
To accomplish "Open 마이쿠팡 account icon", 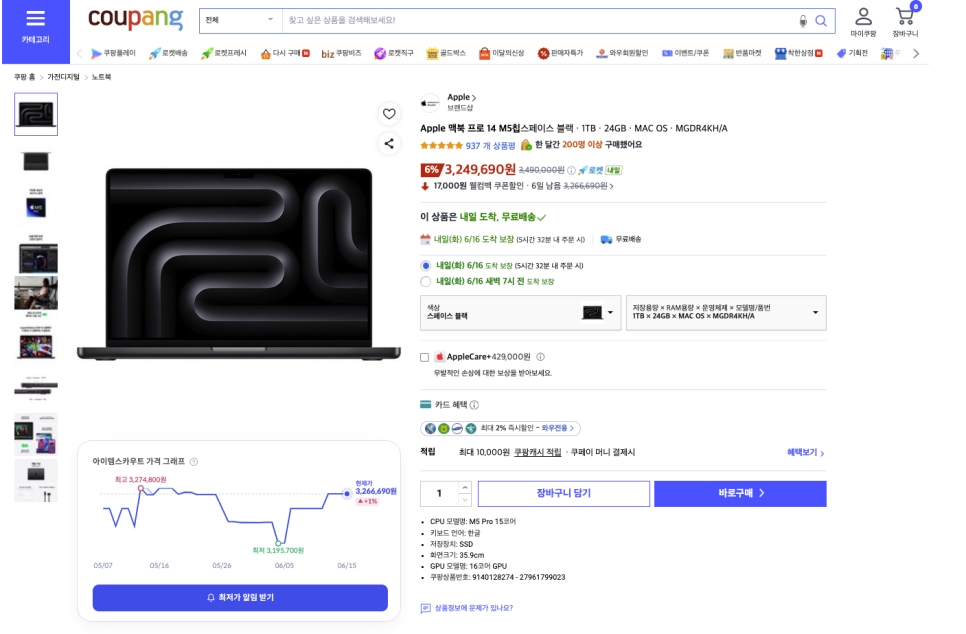I will [863, 22].
